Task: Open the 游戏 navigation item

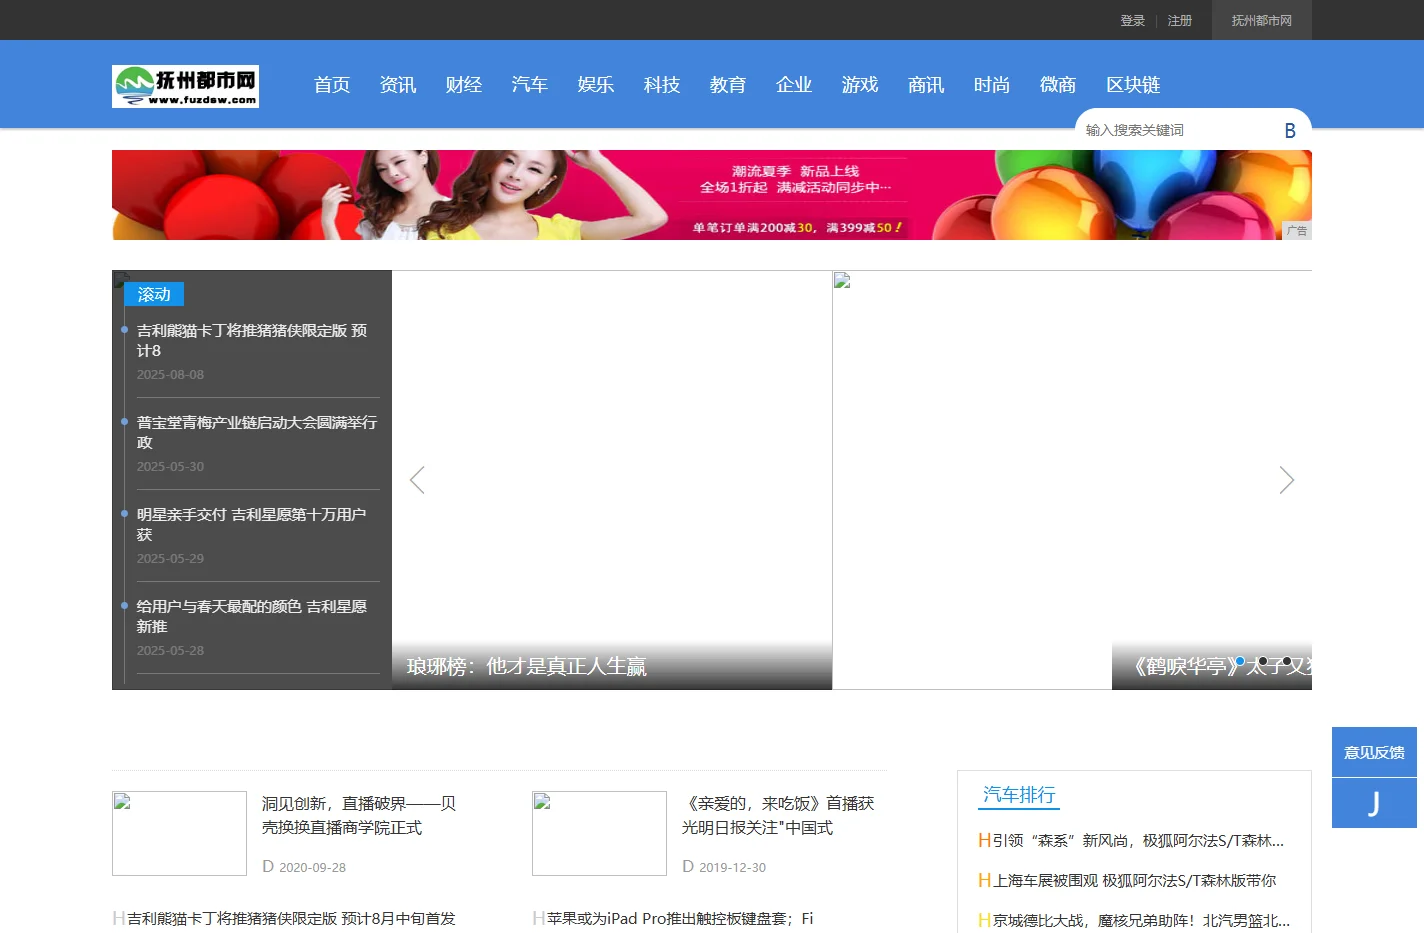Action: coord(860,85)
